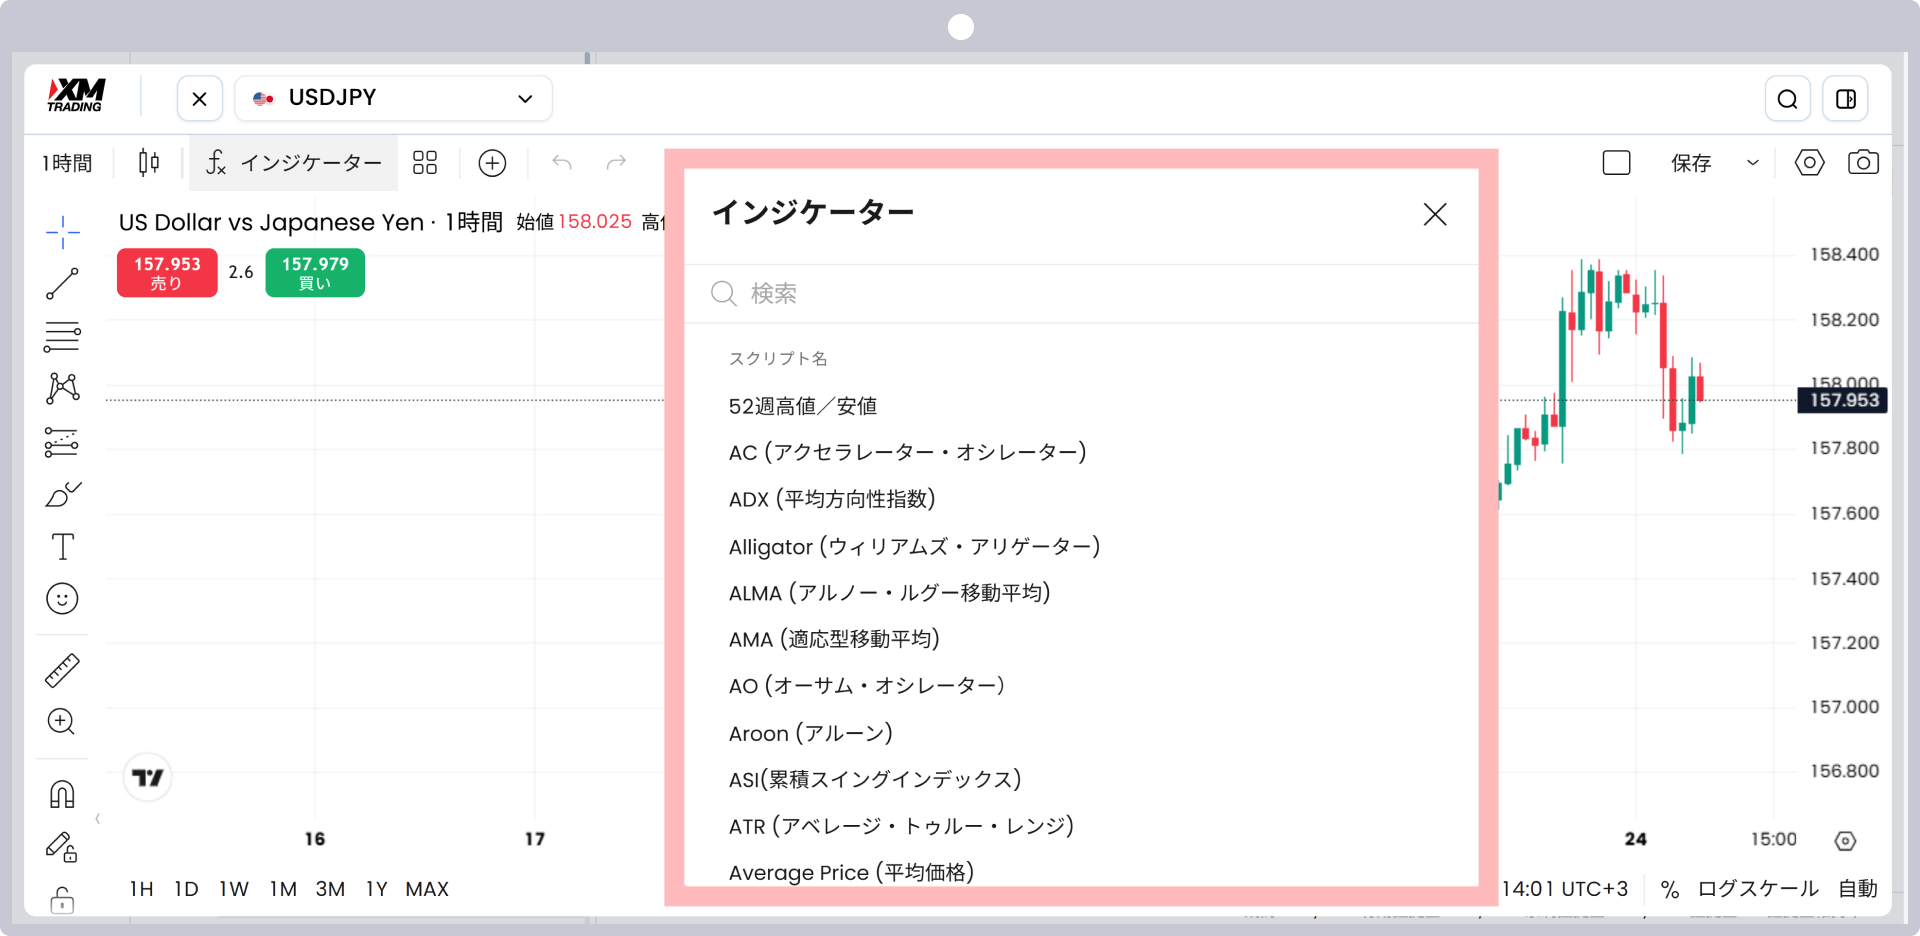Viewport: 1920px width, 936px height.
Task: Undo the last chart action
Action: pos(562,162)
